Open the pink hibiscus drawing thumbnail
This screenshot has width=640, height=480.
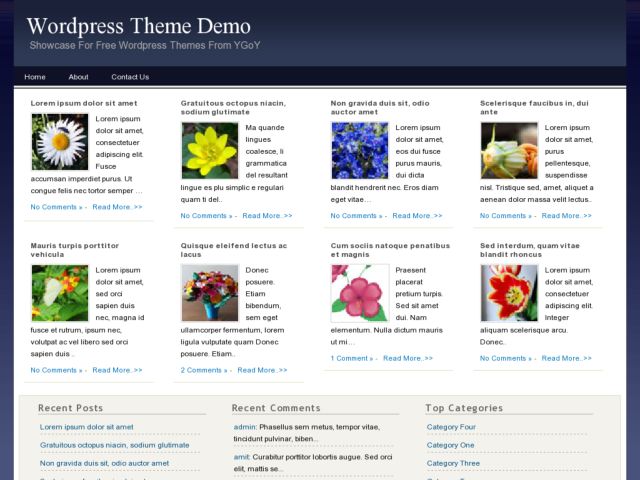[x=360, y=293]
